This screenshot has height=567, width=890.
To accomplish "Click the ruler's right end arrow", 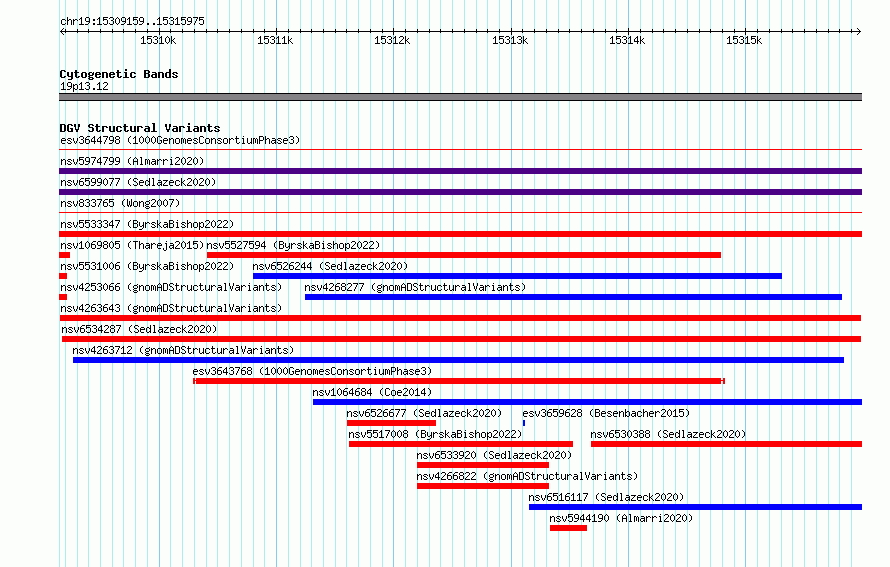I will 859,31.
